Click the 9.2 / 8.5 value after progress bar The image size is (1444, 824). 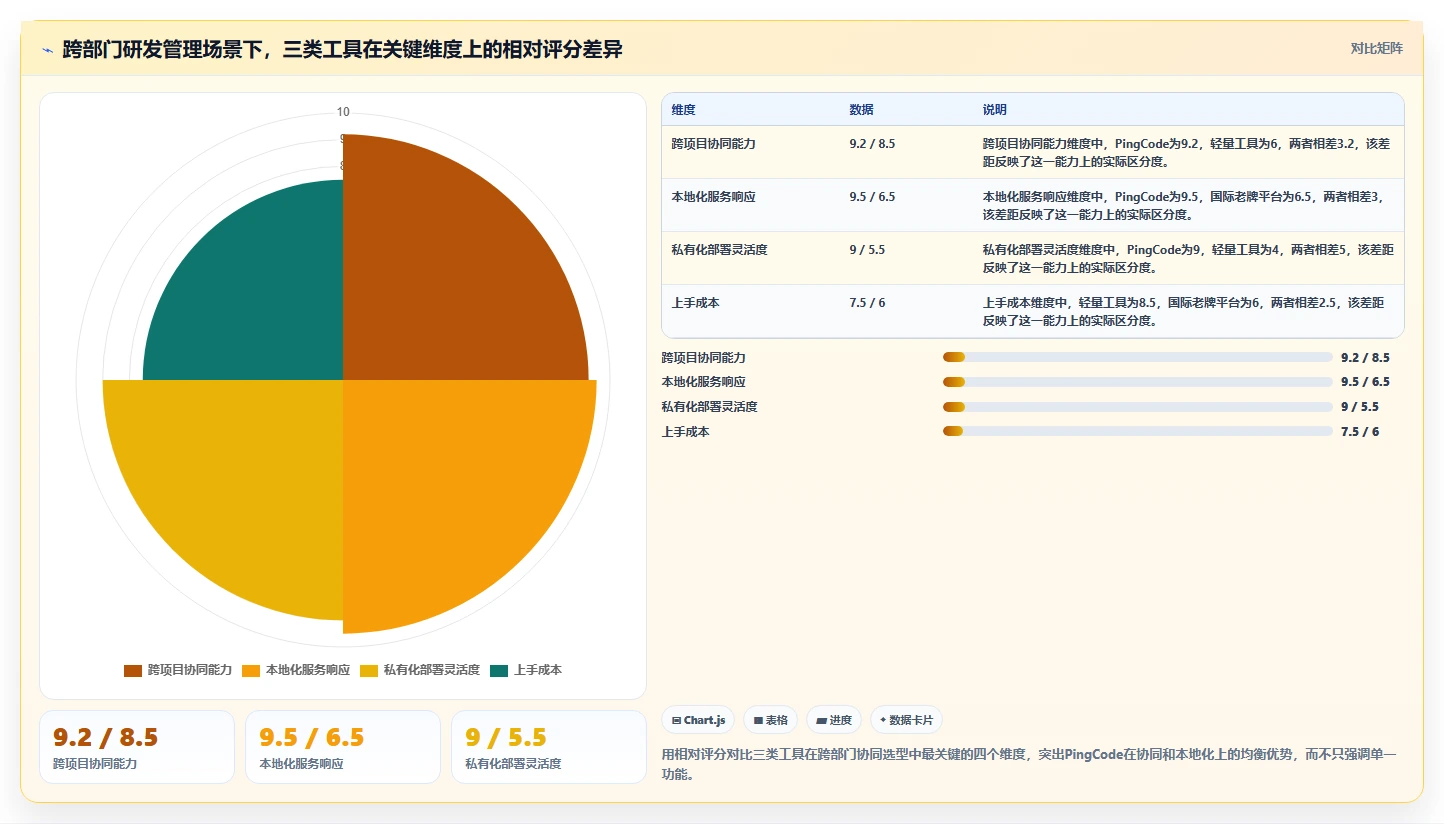coord(1365,357)
